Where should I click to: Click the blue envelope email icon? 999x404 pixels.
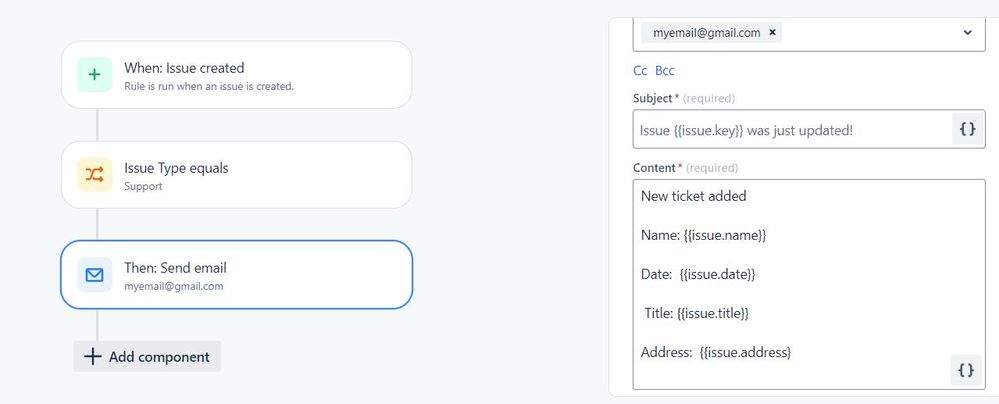94,275
